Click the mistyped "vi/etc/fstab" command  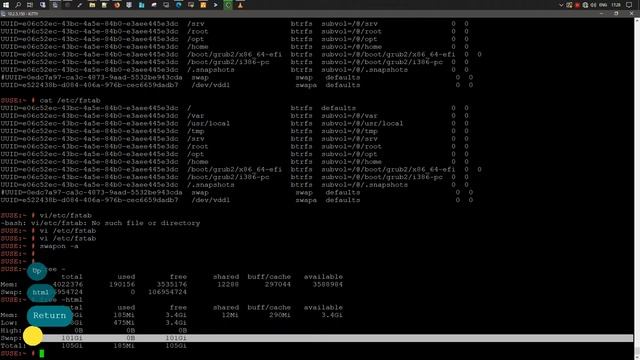point(66,216)
